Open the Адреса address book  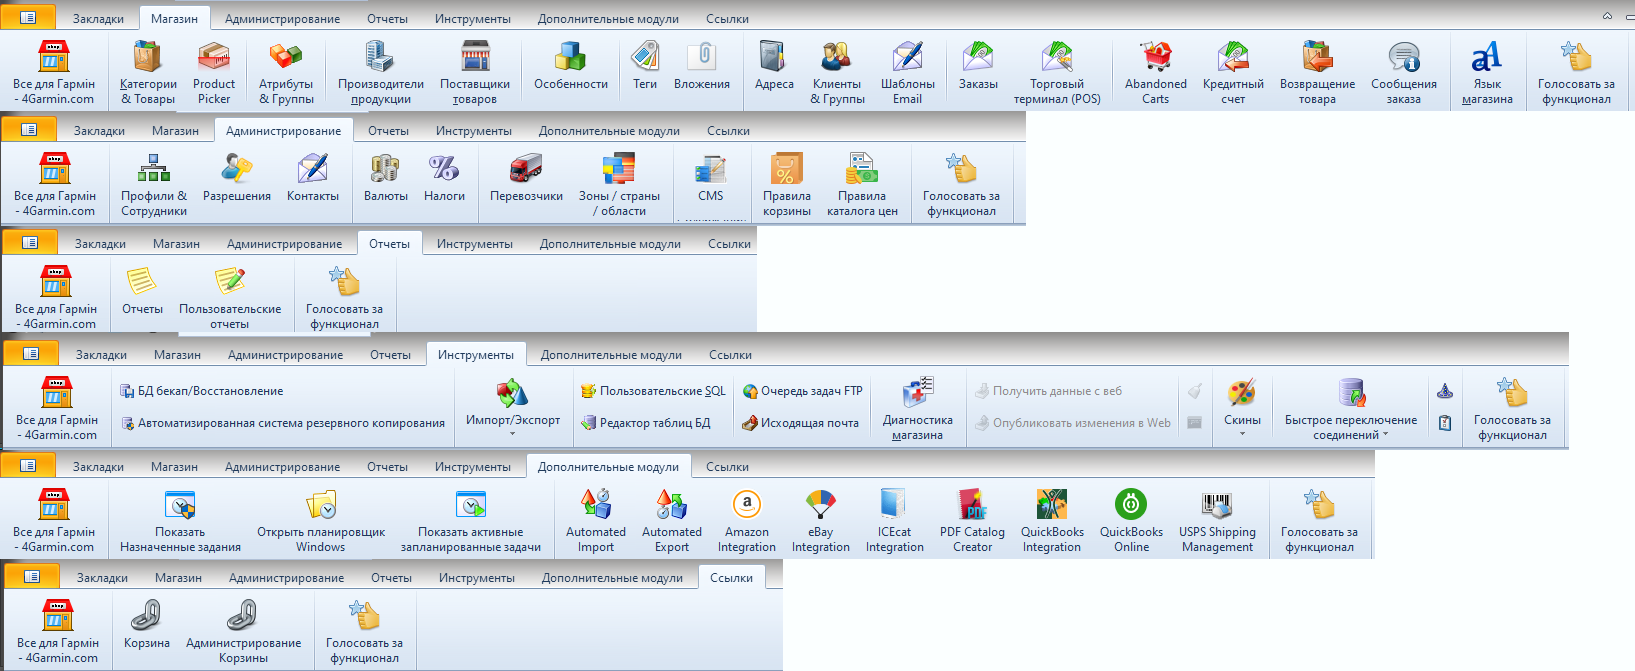[x=774, y=66]
